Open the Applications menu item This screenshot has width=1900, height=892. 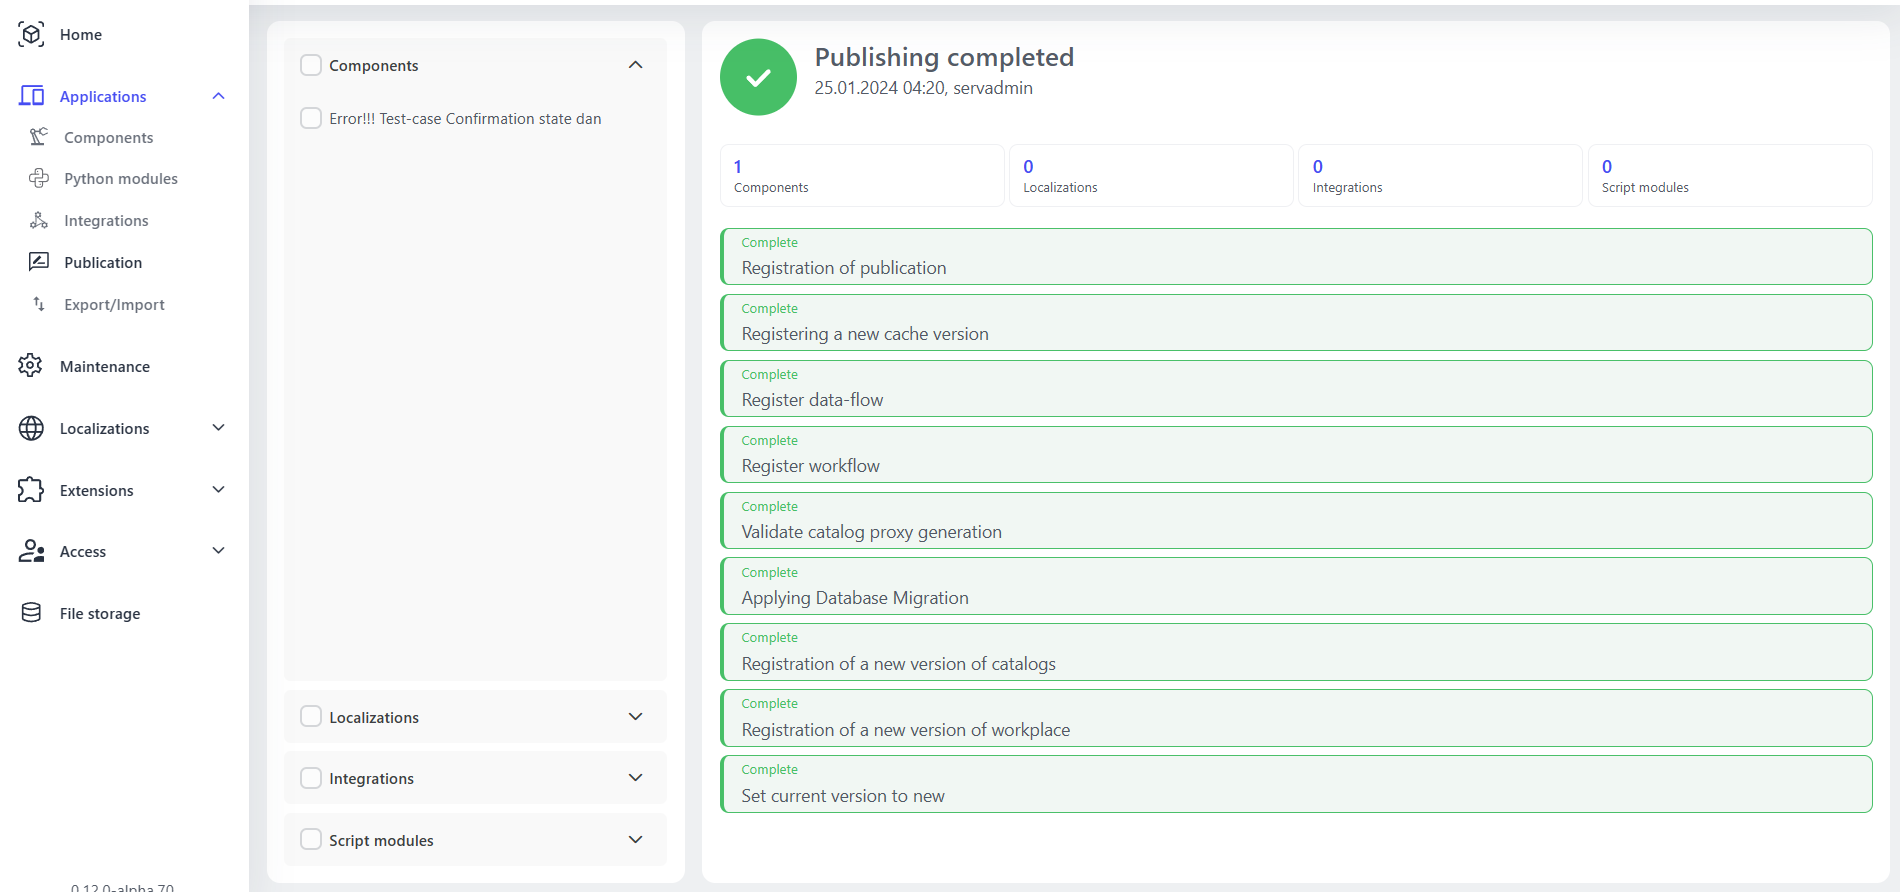point(103,96)
